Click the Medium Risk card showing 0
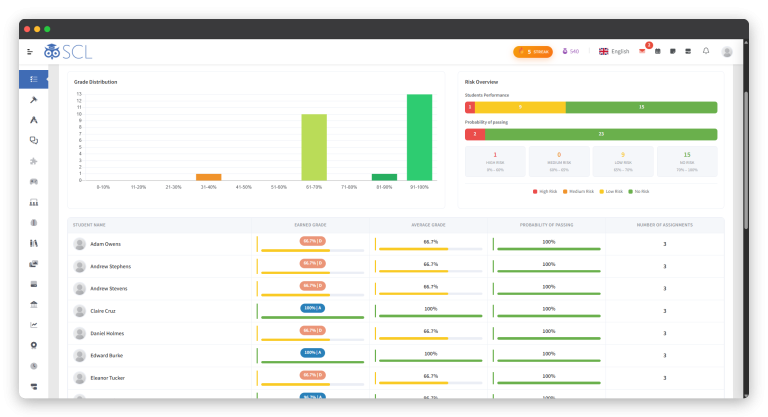Screen dimensions: 768x417 coord(559,161)
